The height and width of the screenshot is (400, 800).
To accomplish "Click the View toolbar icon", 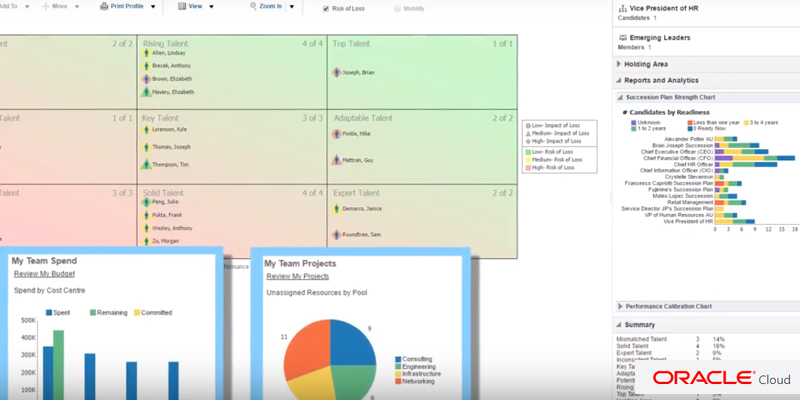I will pyautogui.click(x=181, y=6).
